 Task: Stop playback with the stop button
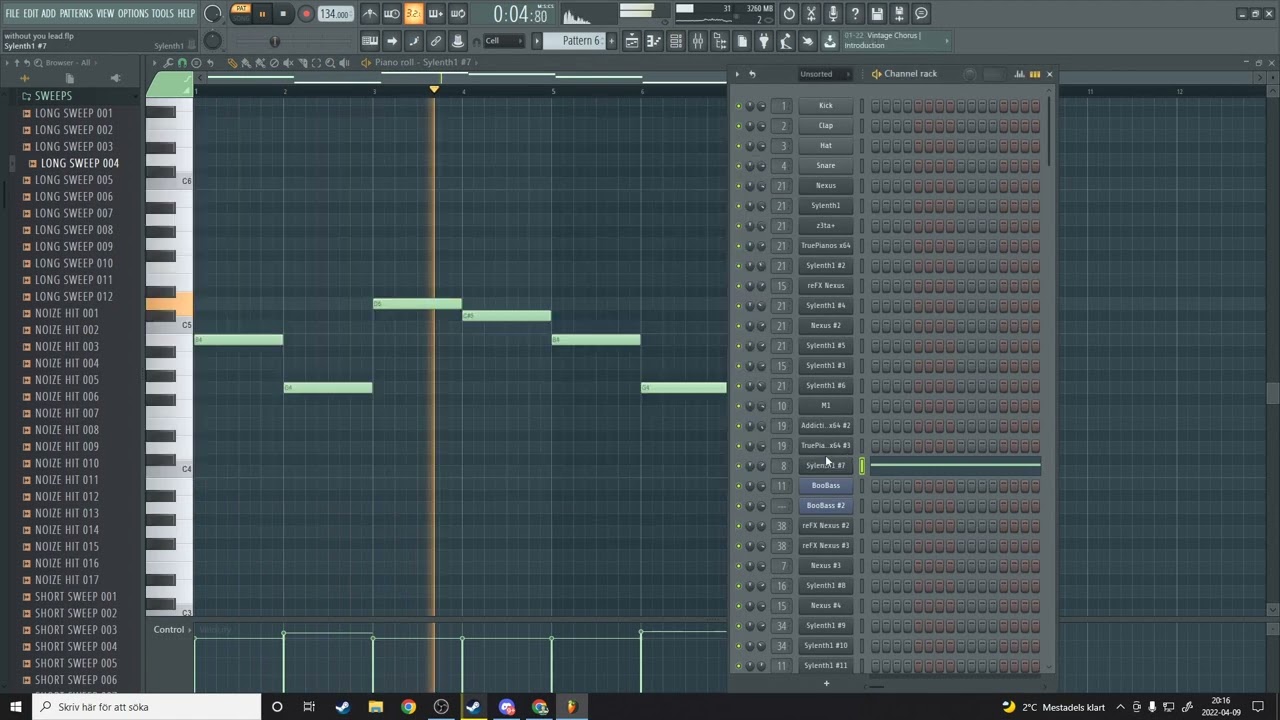(283, 14)
